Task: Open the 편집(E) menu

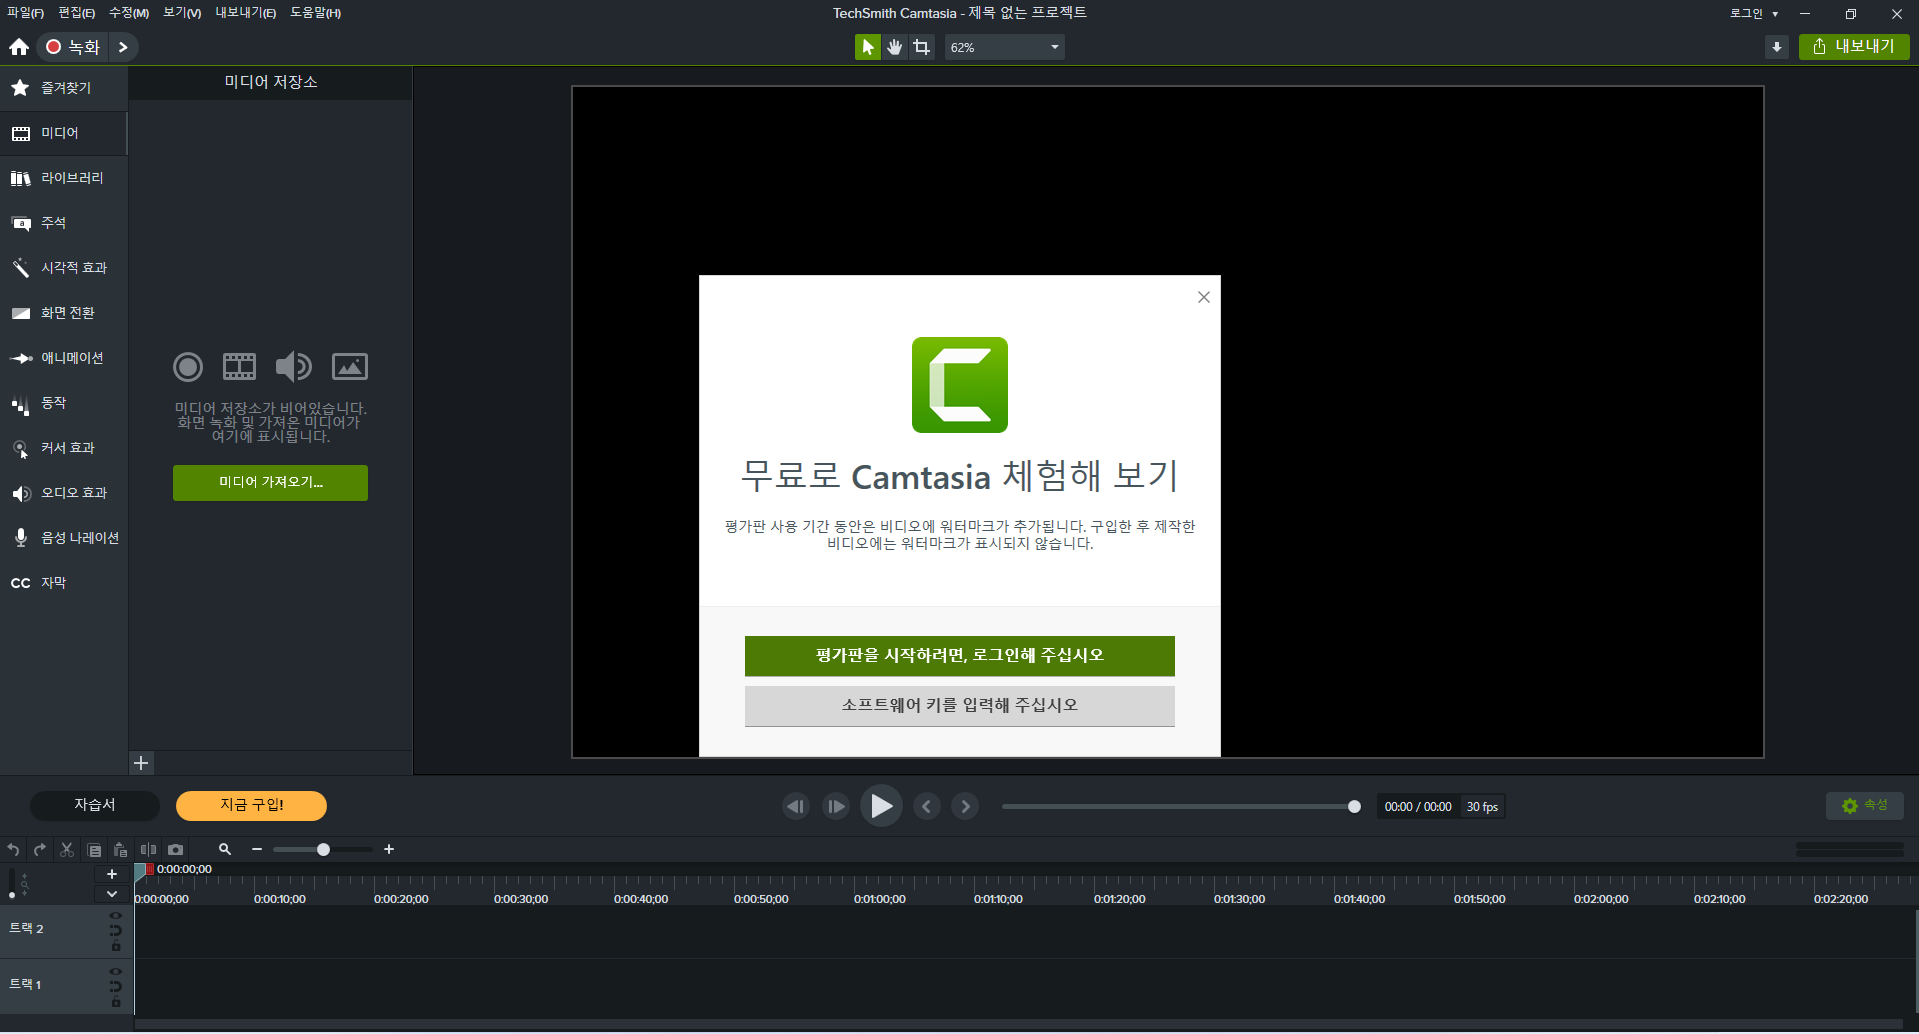Action: [x=76, y=13]
